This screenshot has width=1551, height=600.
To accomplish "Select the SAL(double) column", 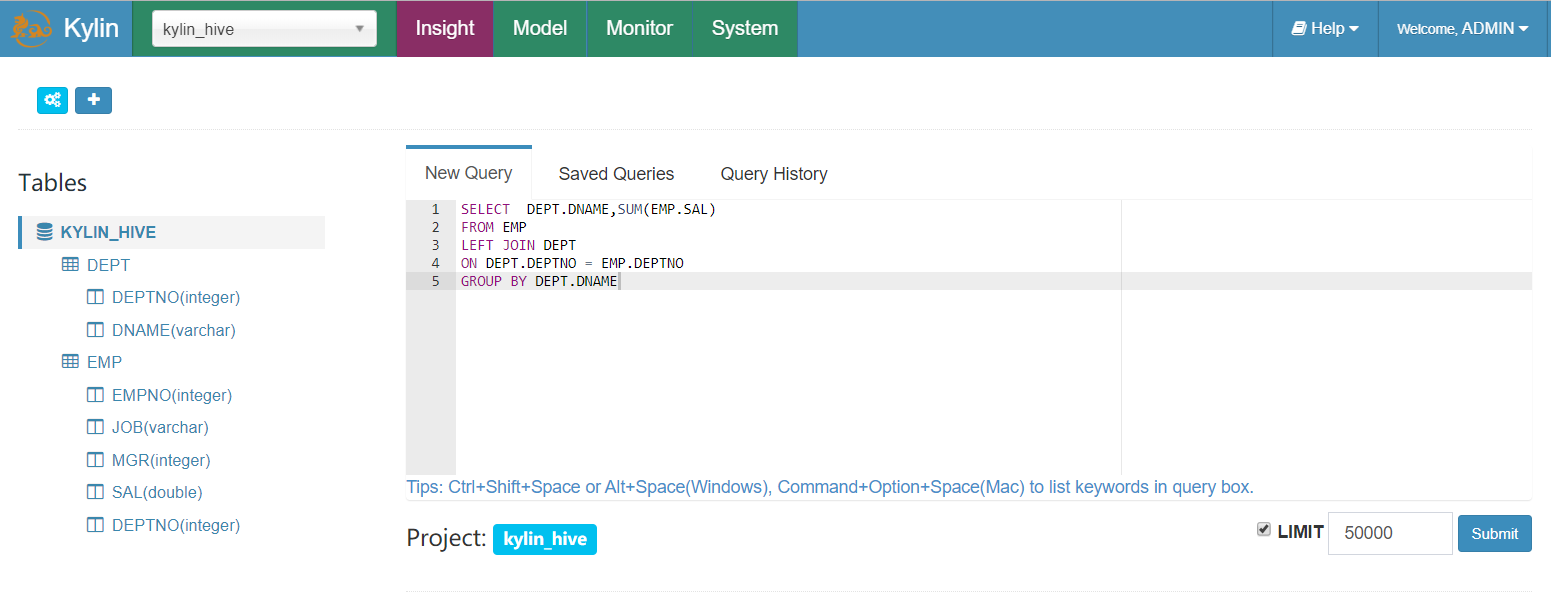I will pyautogui.click(x=157, y=492).
